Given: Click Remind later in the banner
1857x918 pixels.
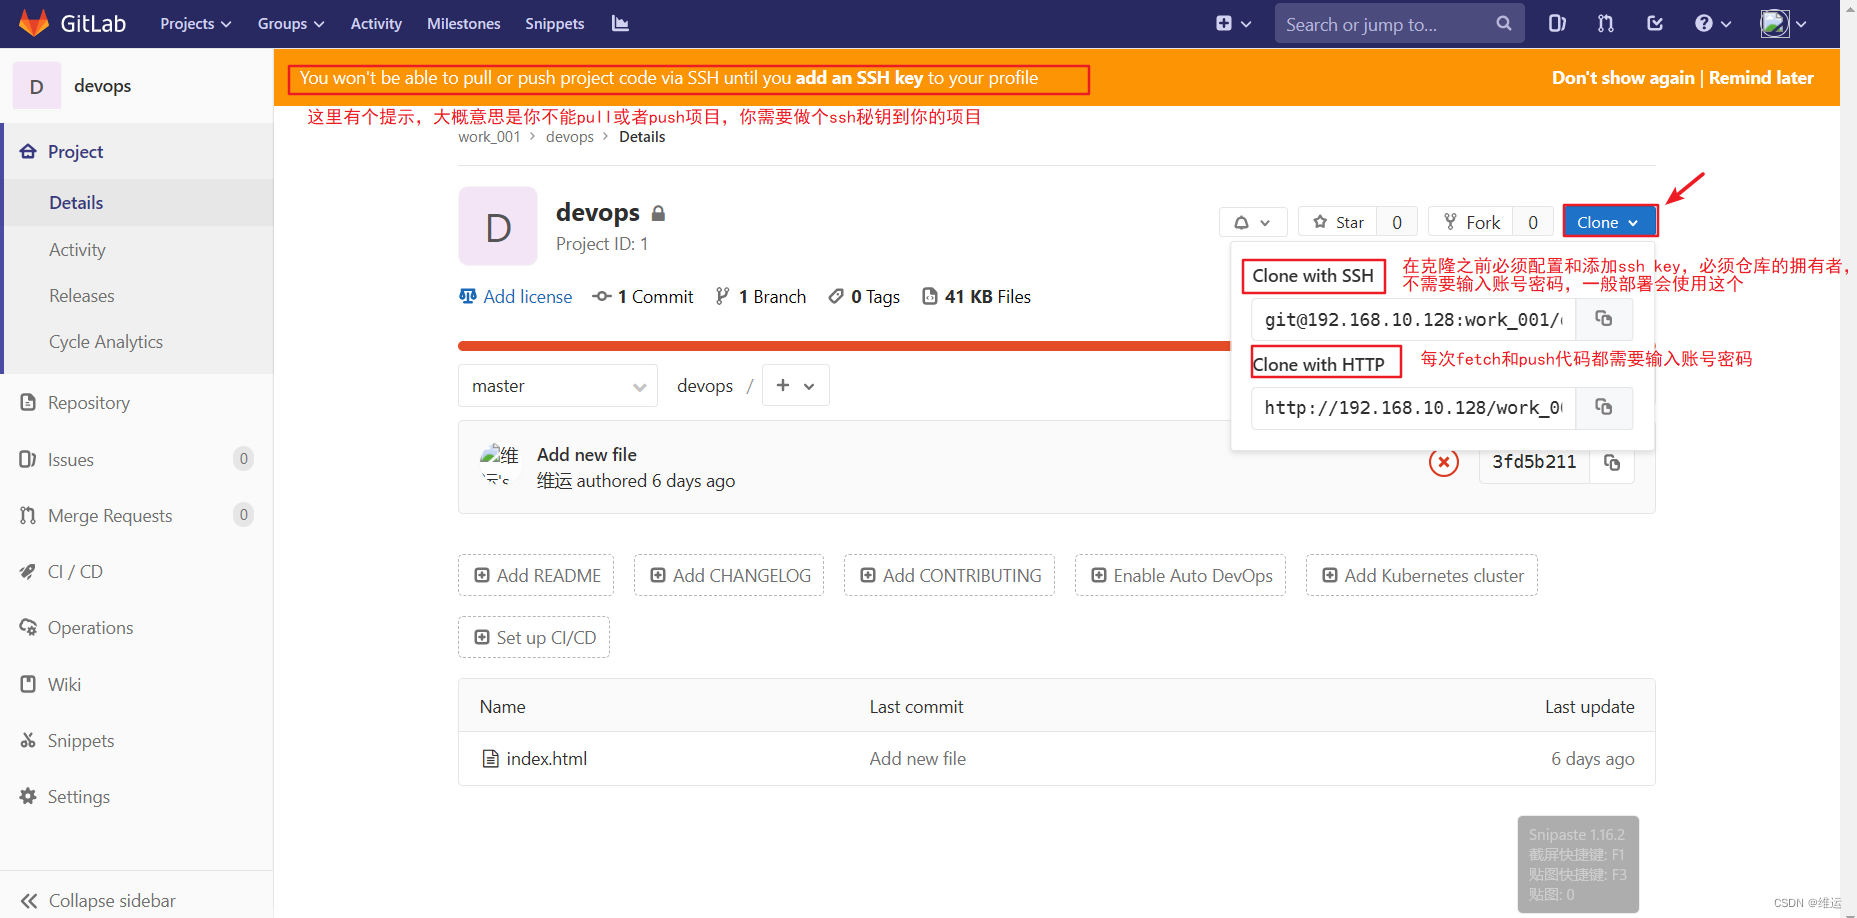Looking at the screenshot, I should pyautogui.click(x=1761, y=77).
